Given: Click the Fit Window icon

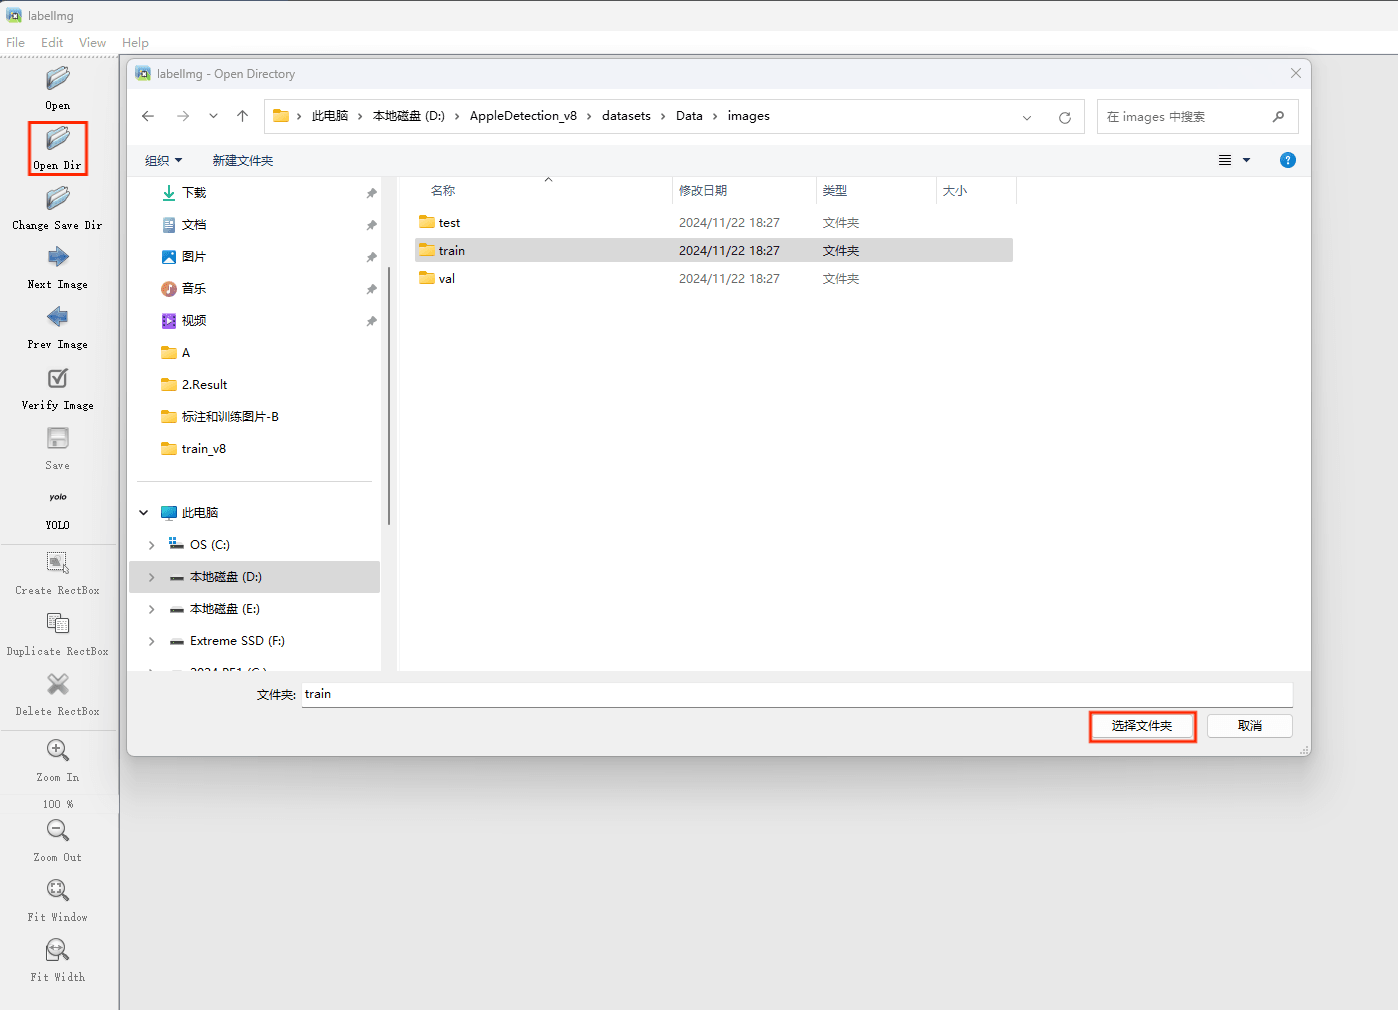Looking at the screenshot, I should 58,891.
